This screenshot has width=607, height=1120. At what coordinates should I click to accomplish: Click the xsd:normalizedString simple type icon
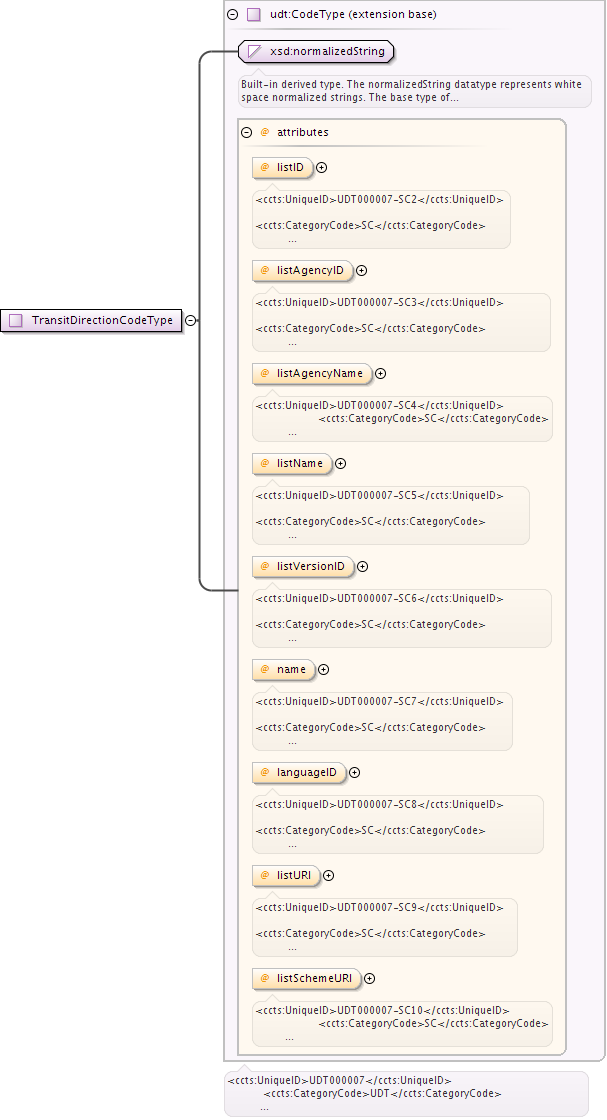tap(255, 51)
